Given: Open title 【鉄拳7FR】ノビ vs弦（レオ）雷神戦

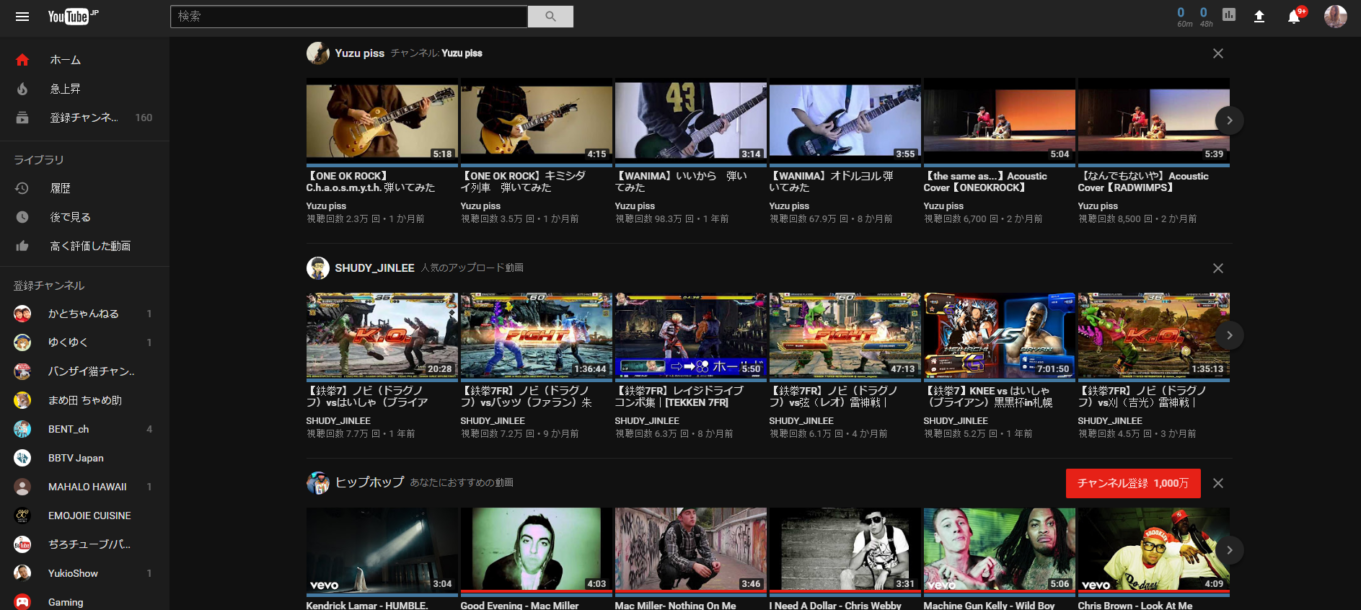Looking at the screenshot, I should (833, 397).
